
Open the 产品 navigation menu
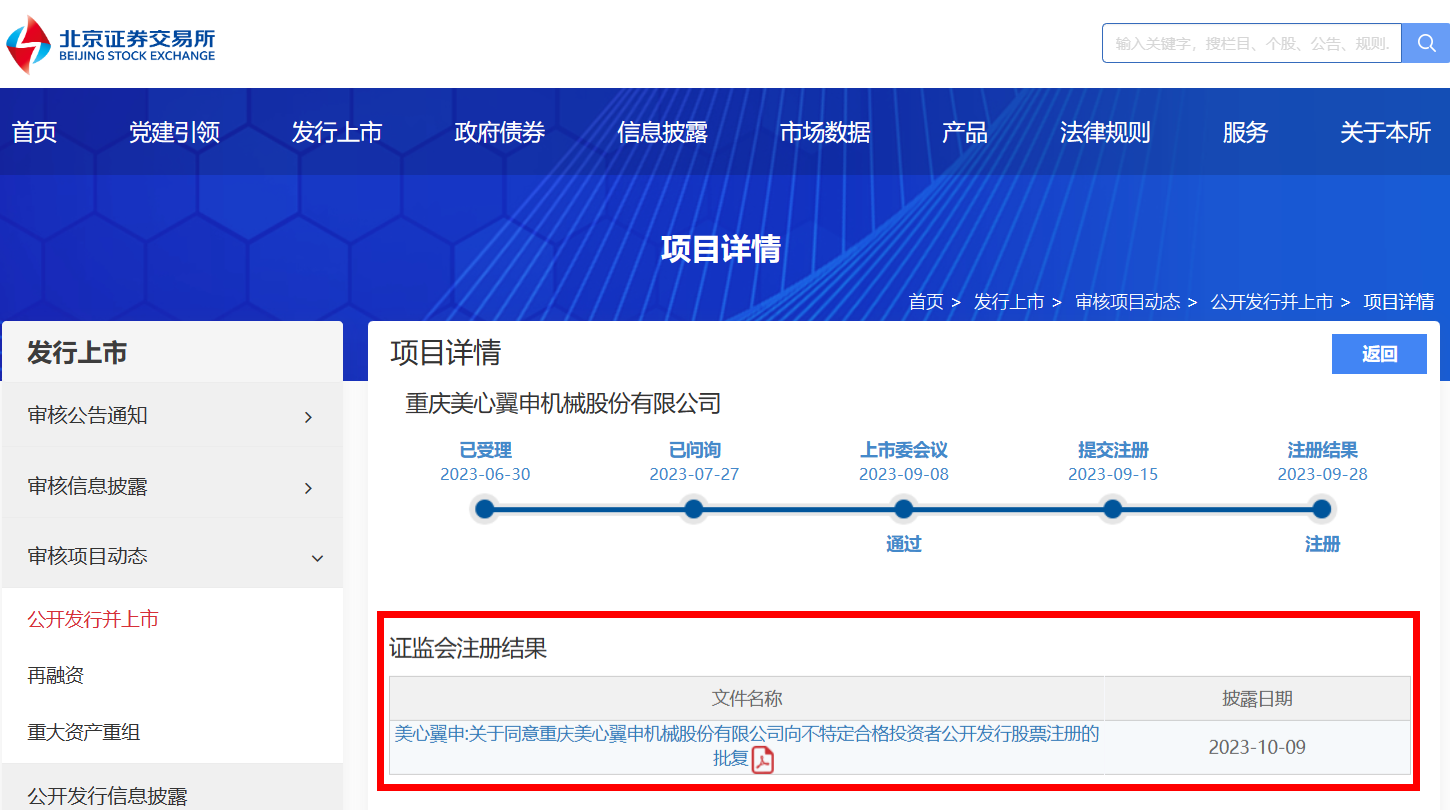pyautogui.click(x=965, y=132)
